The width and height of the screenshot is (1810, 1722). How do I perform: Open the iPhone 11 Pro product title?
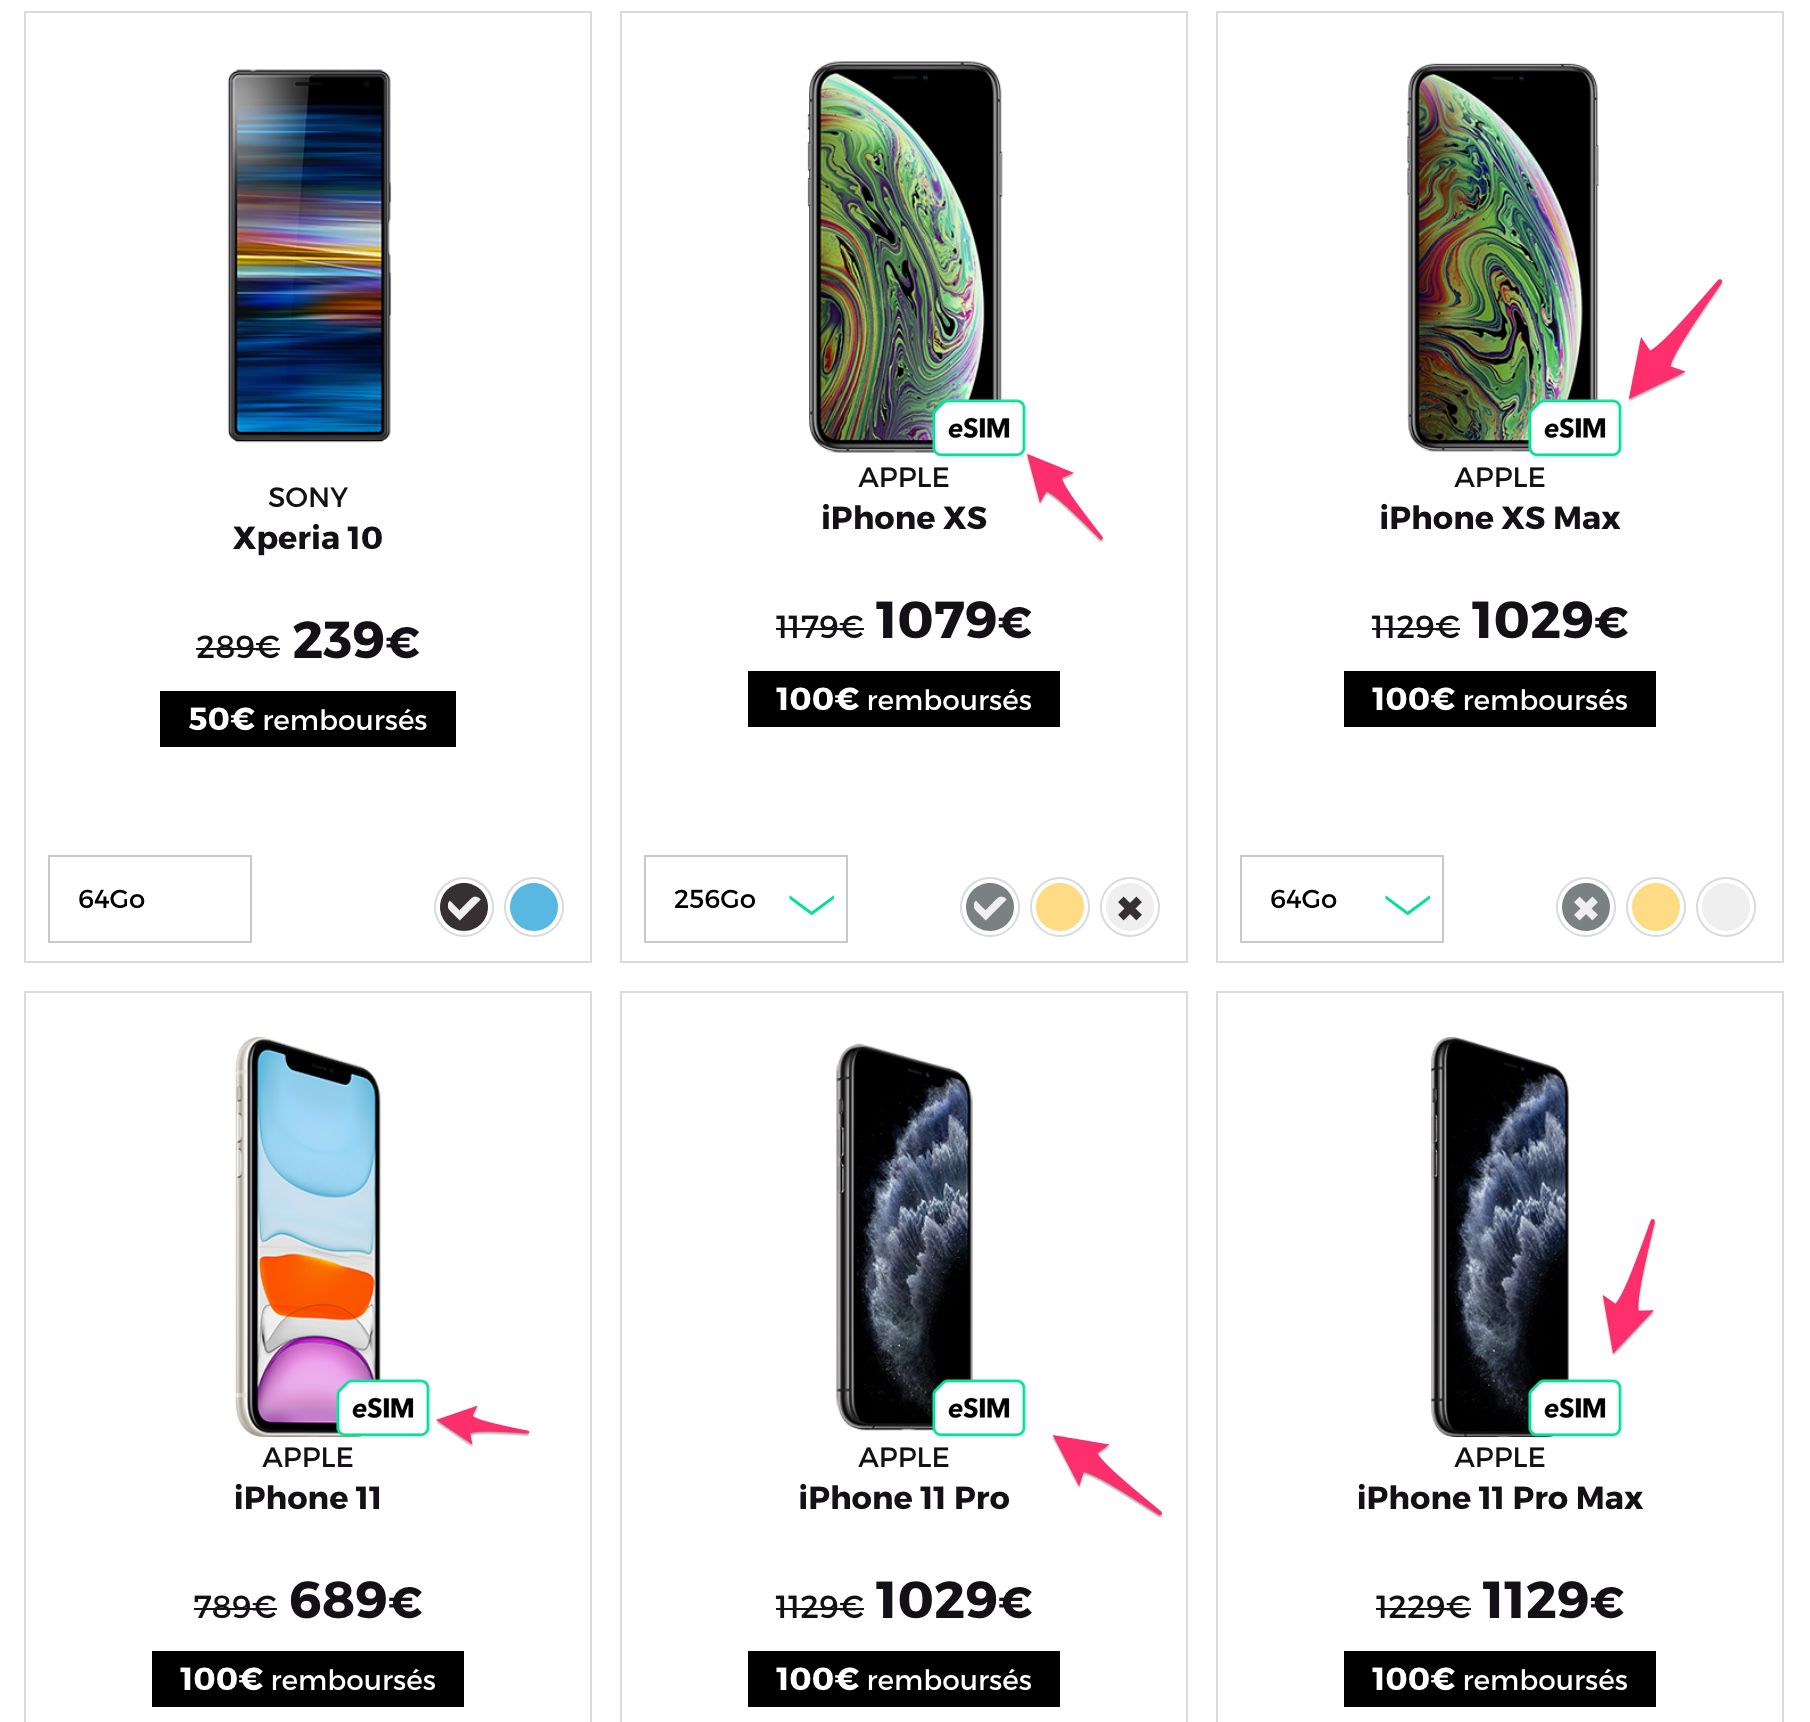(904, 1498)
